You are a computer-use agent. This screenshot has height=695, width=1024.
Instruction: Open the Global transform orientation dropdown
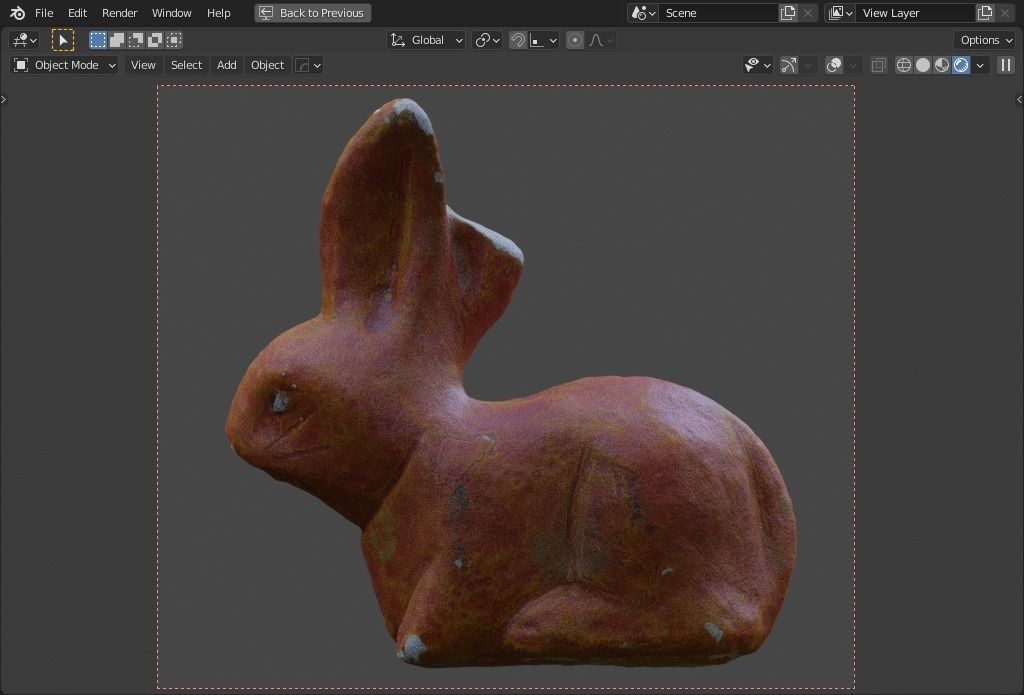pyautogui.click(x=426, y=40)
